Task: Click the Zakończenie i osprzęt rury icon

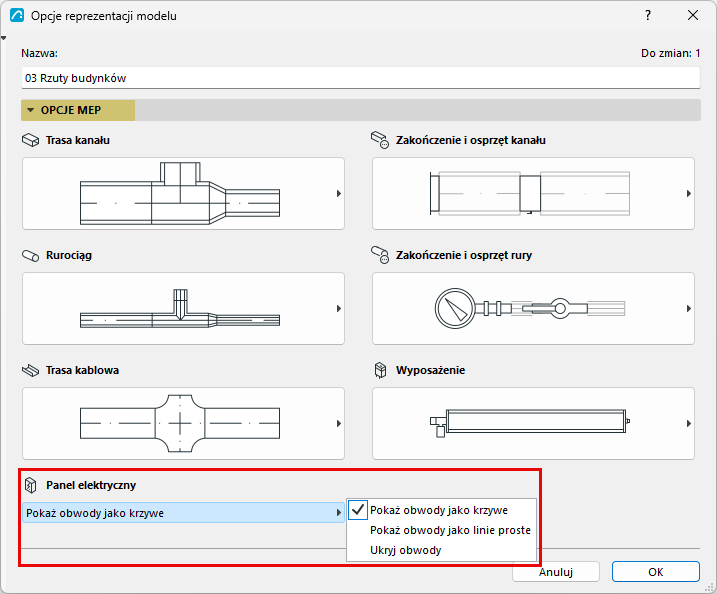Action: click(x=380, y=255)
